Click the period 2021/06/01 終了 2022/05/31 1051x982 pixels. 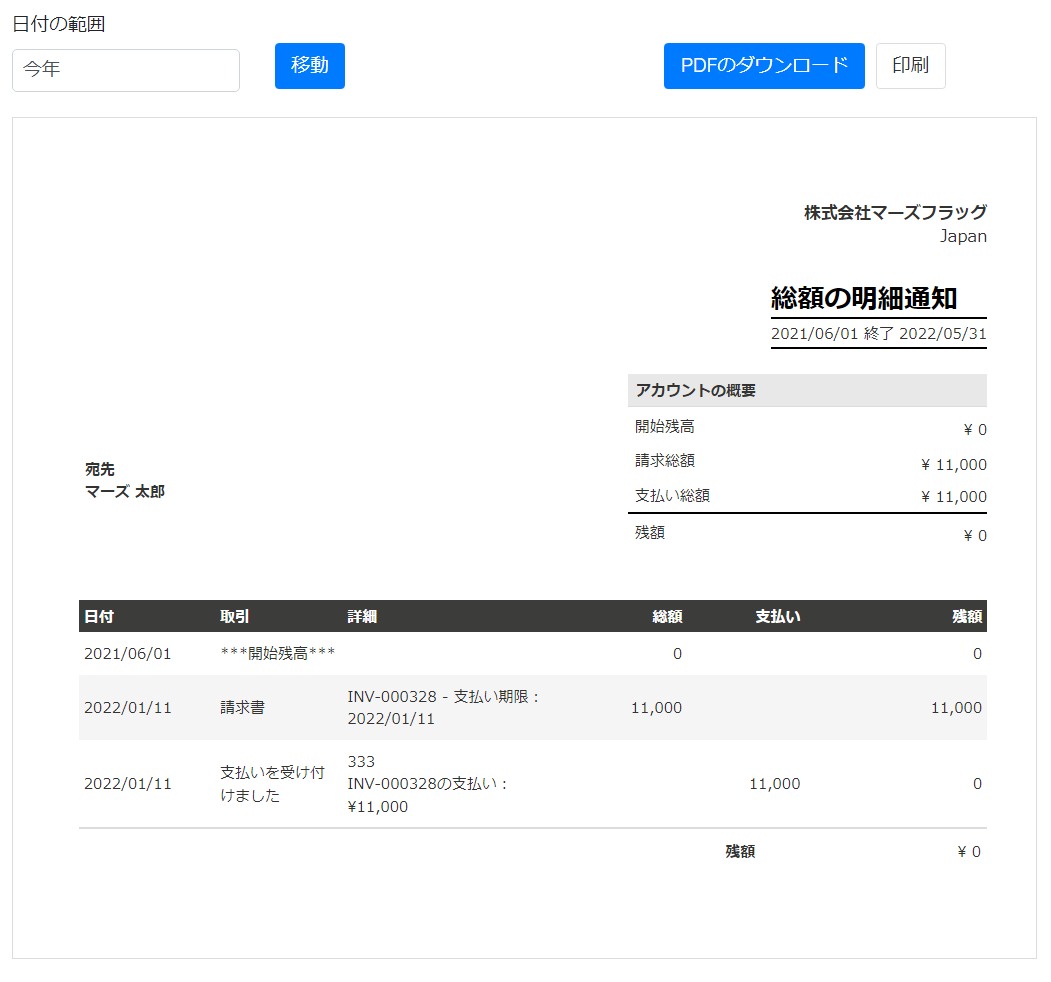879,334
